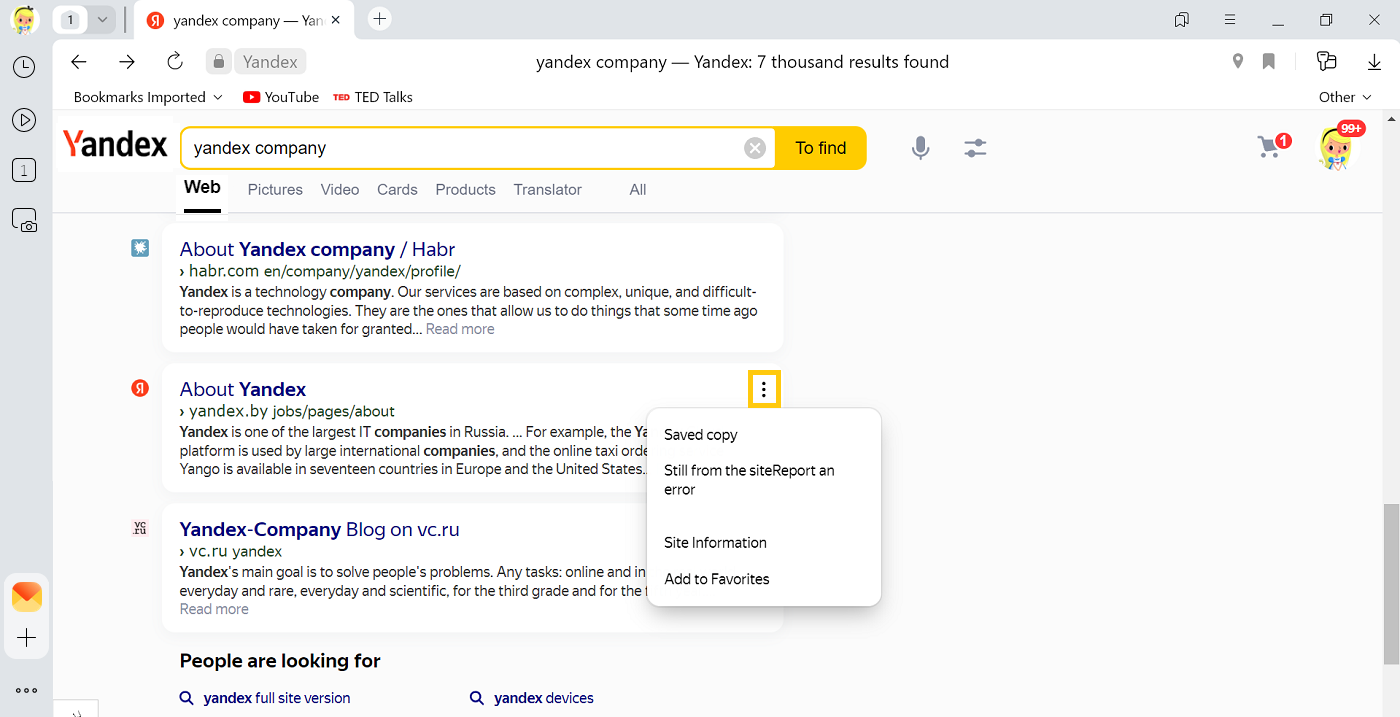The image size is (1400, 717).
Task: Expand the Bookmarks Imported folder
Action: click(147, 97)
